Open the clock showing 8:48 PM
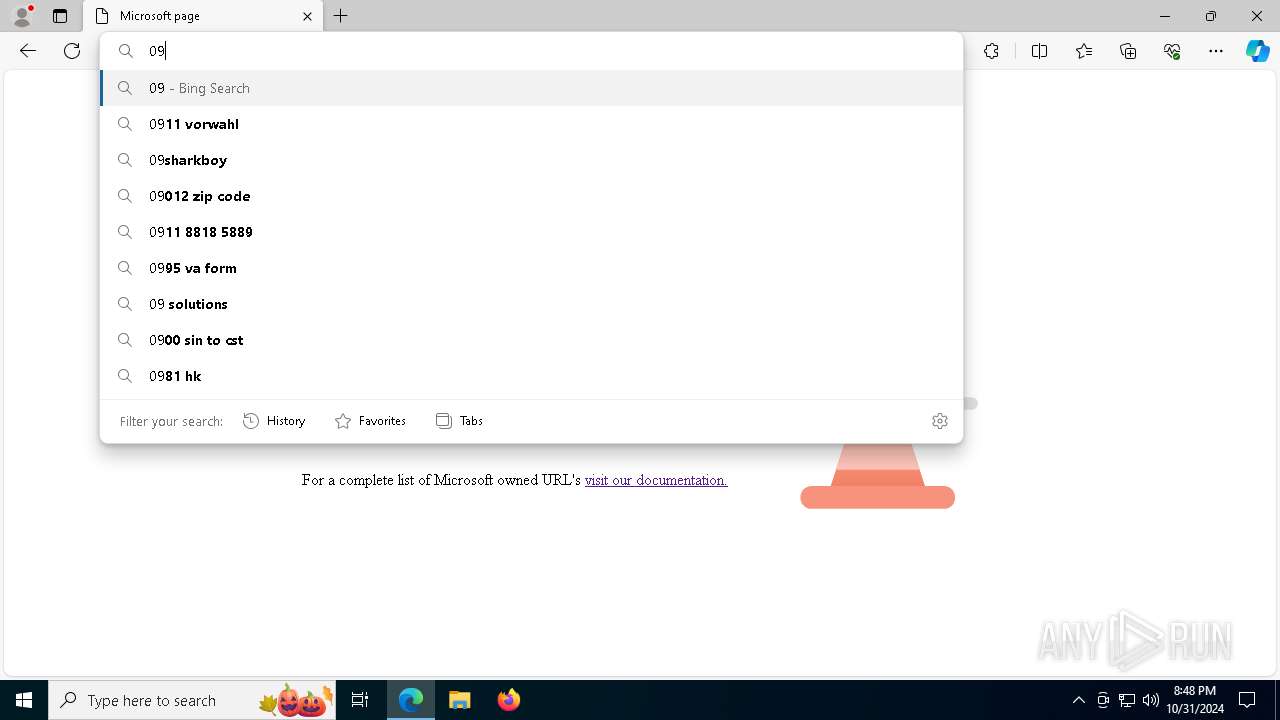The image size is (1280, 720). tap(1195, 700)
